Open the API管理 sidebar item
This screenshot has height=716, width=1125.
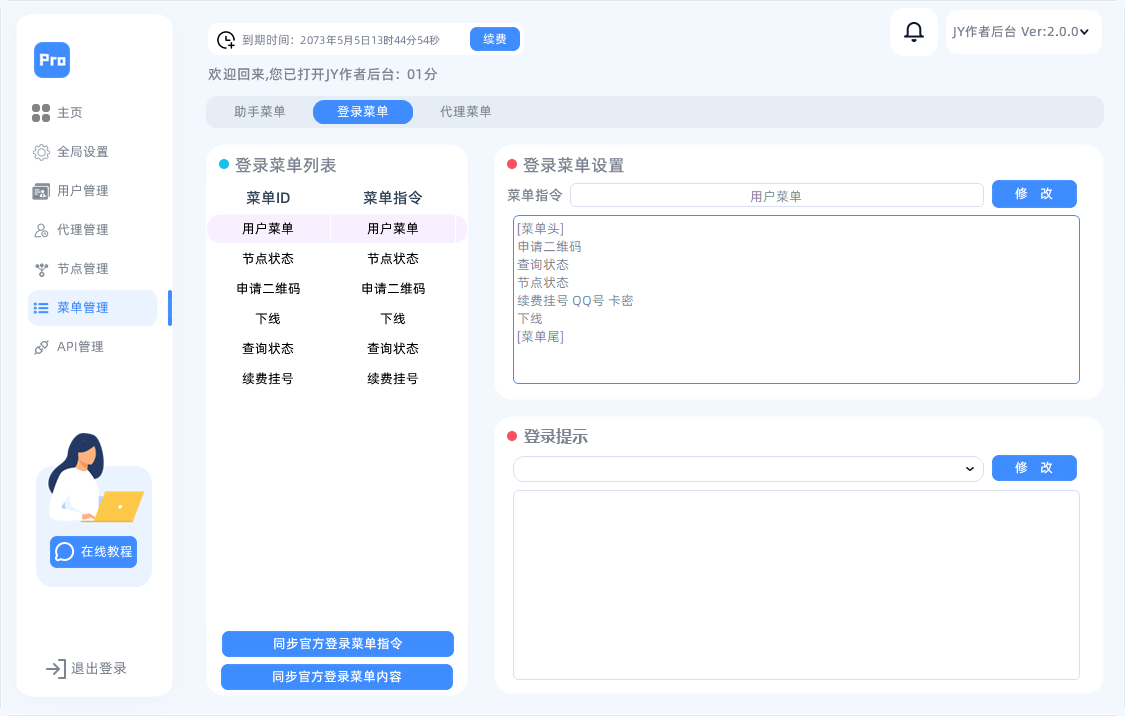click(42, 347)
